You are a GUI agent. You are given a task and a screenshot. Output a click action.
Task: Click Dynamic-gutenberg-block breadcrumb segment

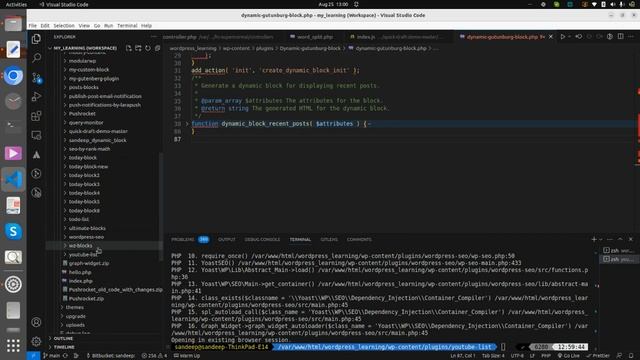tap(310, 48)
